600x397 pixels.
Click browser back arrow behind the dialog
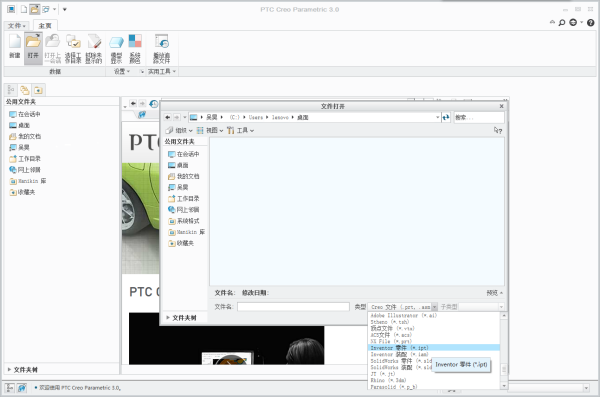(x=133, y=103)
